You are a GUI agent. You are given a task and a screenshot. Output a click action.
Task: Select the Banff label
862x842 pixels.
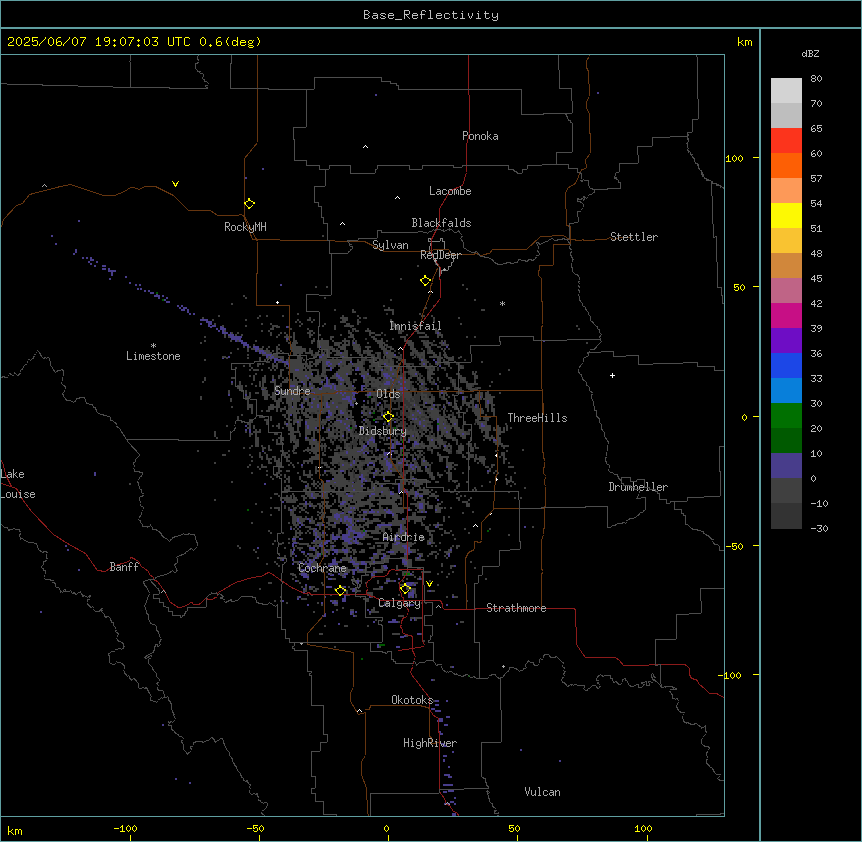[124, 567]
